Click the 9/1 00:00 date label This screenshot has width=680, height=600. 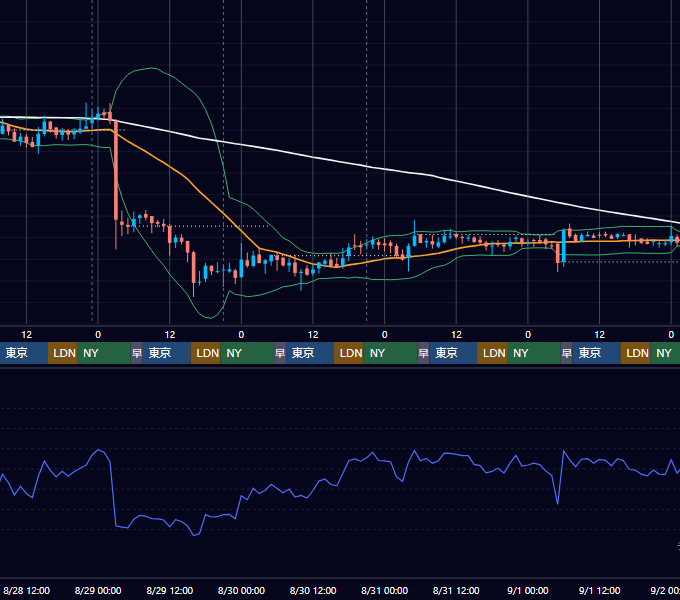tap(528, 590)
